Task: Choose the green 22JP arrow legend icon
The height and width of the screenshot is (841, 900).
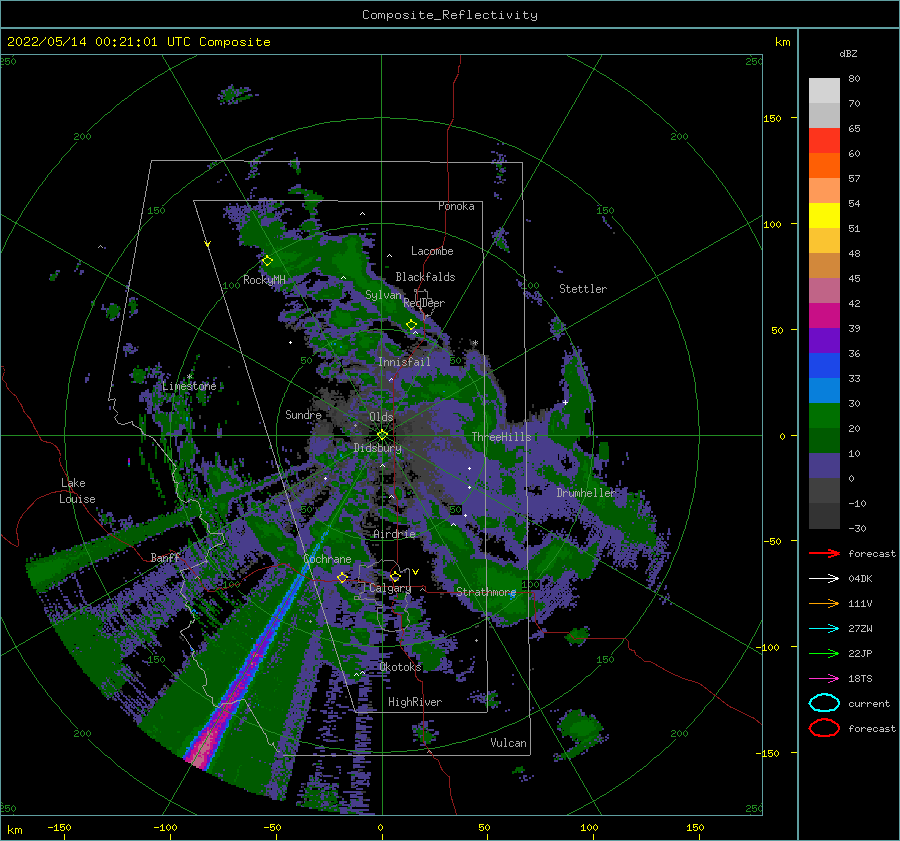Action: coord(824,653)
